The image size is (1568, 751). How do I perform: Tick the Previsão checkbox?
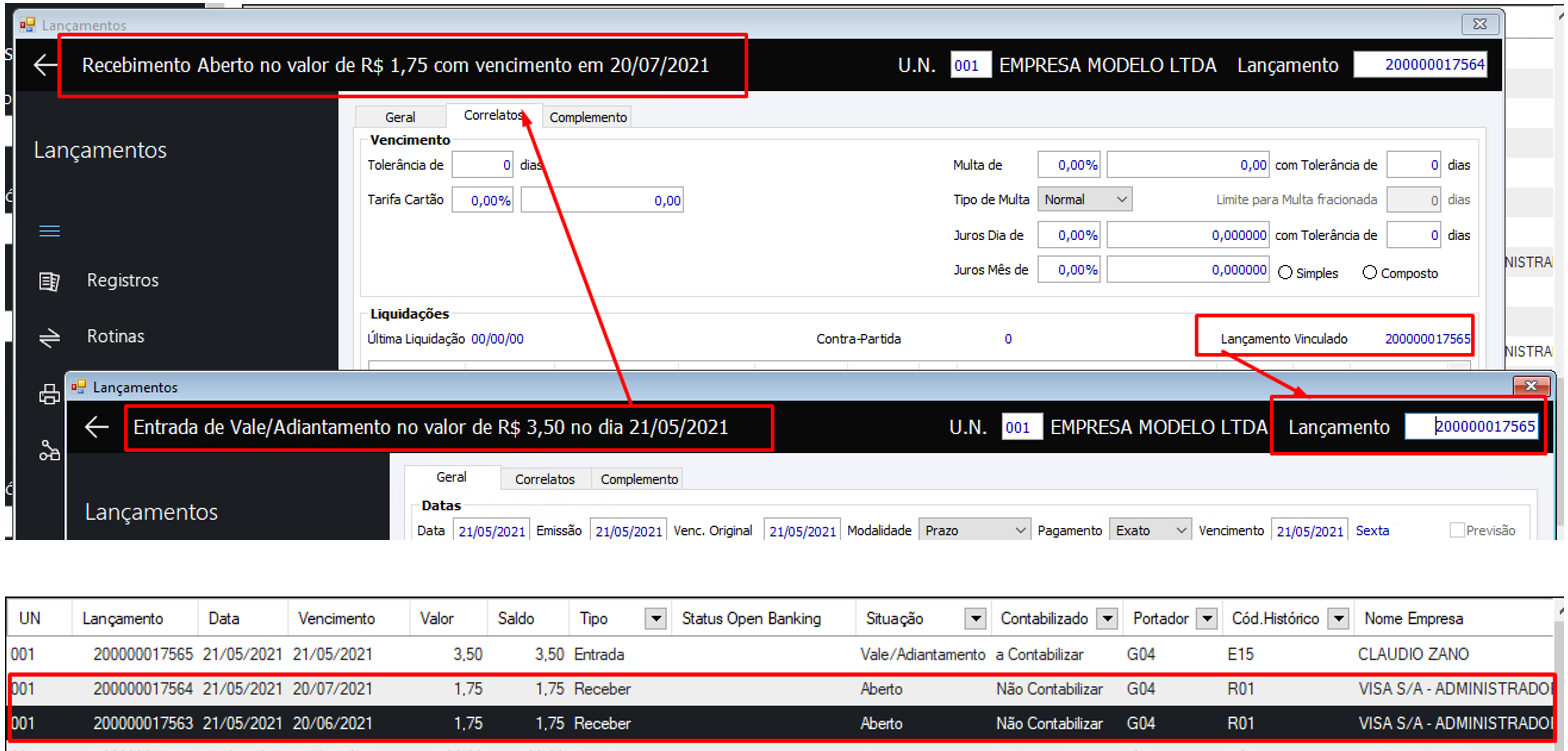pos(1457,530)
